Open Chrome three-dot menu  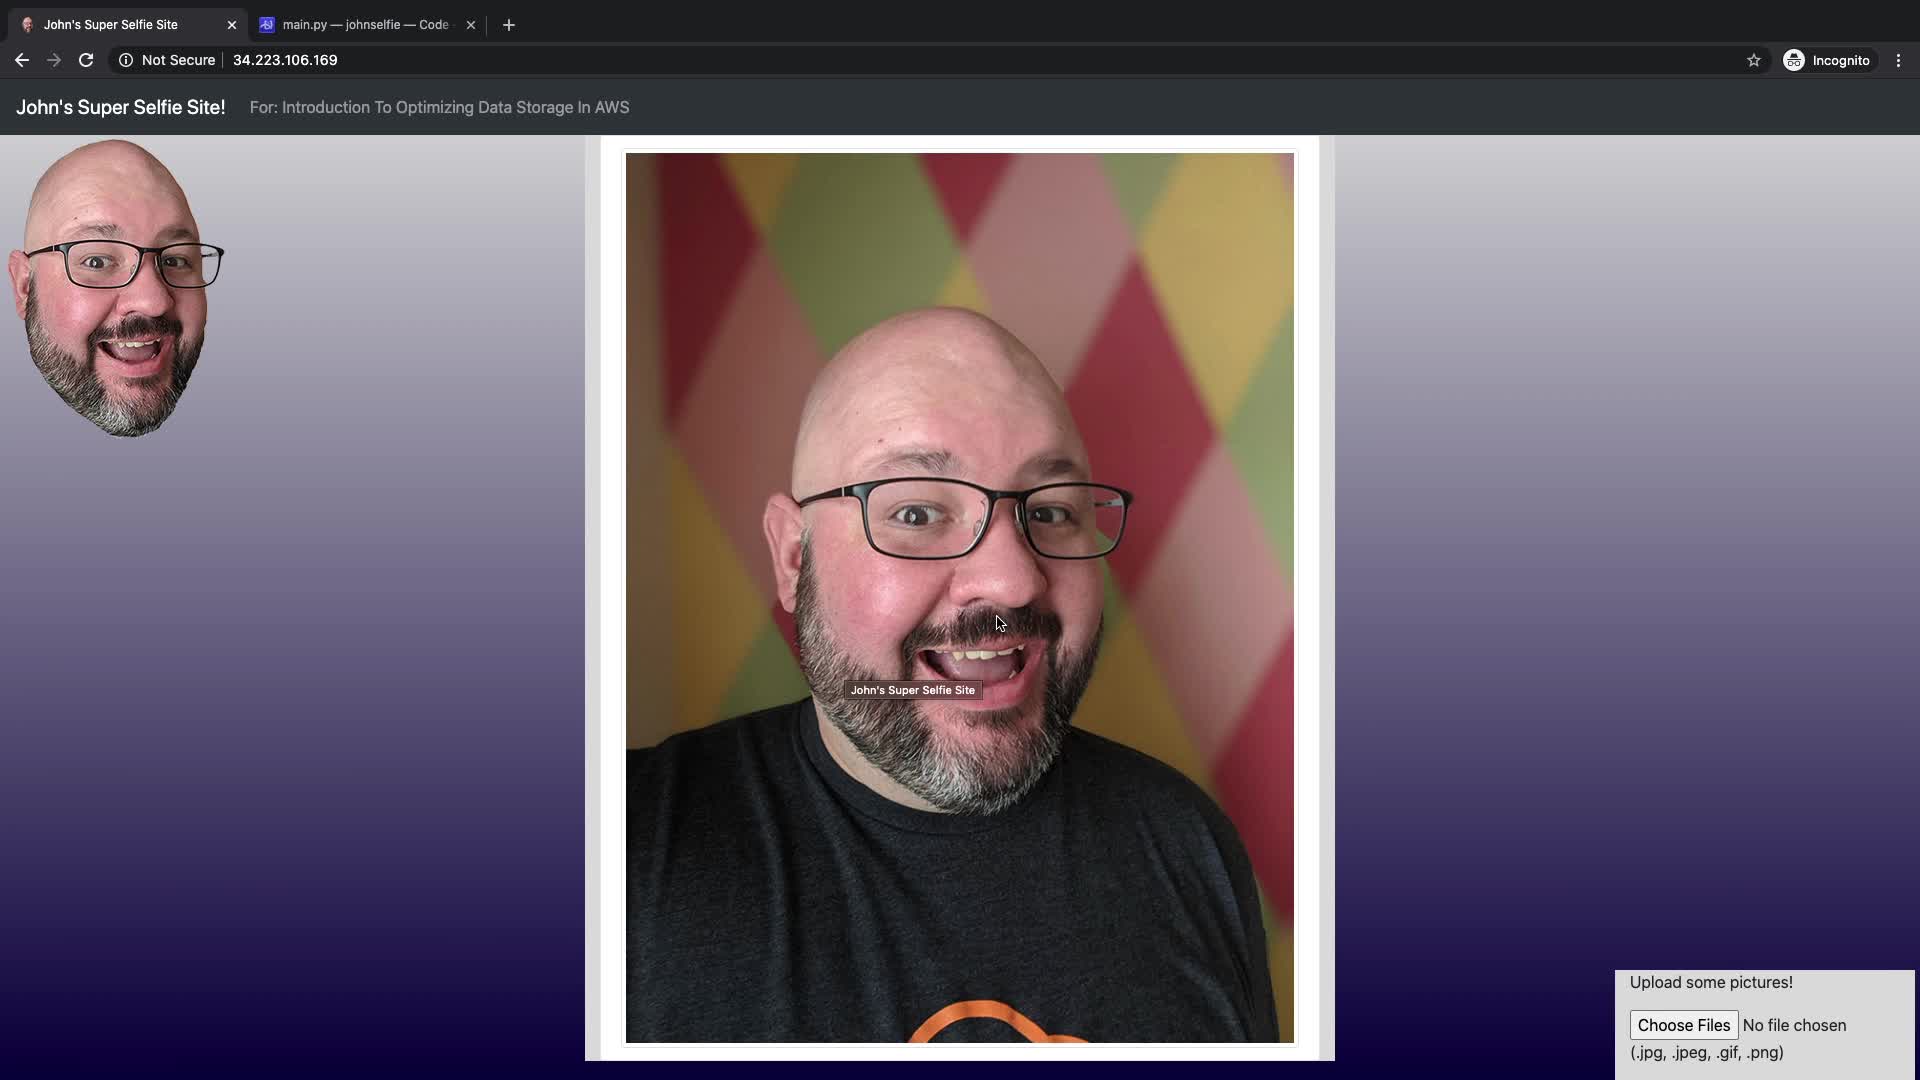[x=1898, y=60]
